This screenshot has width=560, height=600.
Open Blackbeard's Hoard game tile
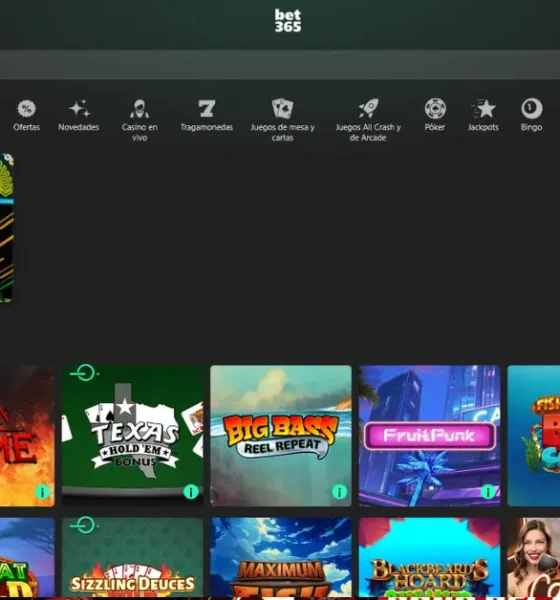(429, 558)
